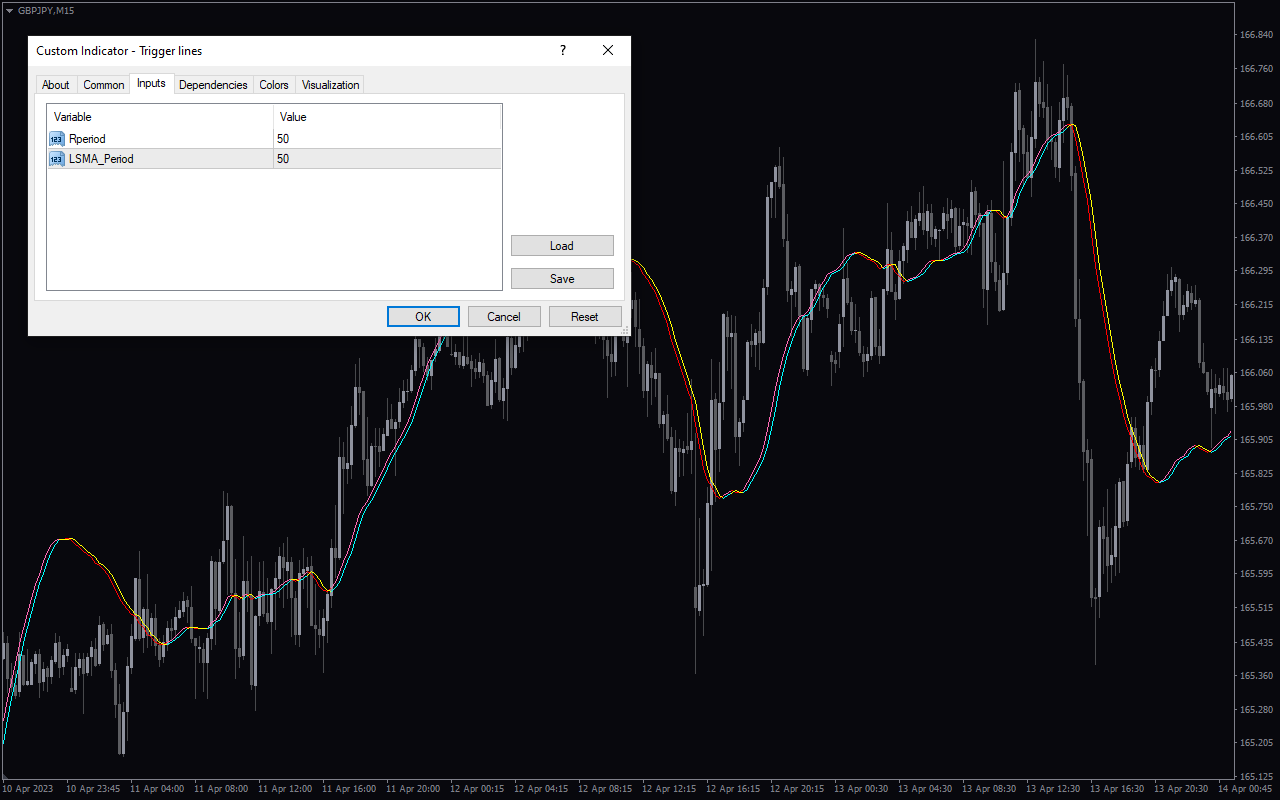This screenshot has width=1280, height=800.
Task: Click the GBPJPY,M15 chart title
Action: [x=46, y=10]
